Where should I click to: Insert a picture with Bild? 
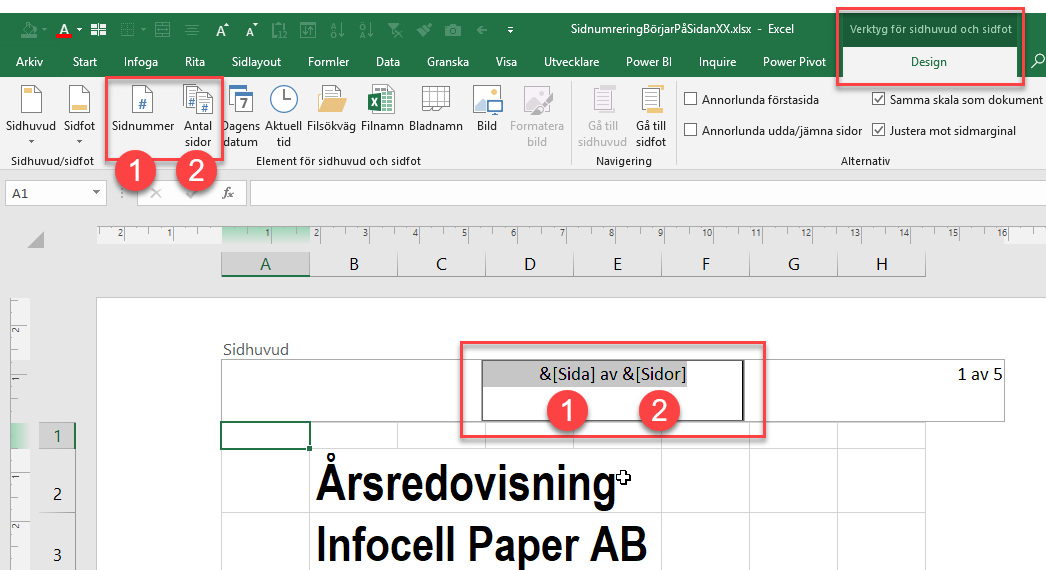tap(487, 108)
